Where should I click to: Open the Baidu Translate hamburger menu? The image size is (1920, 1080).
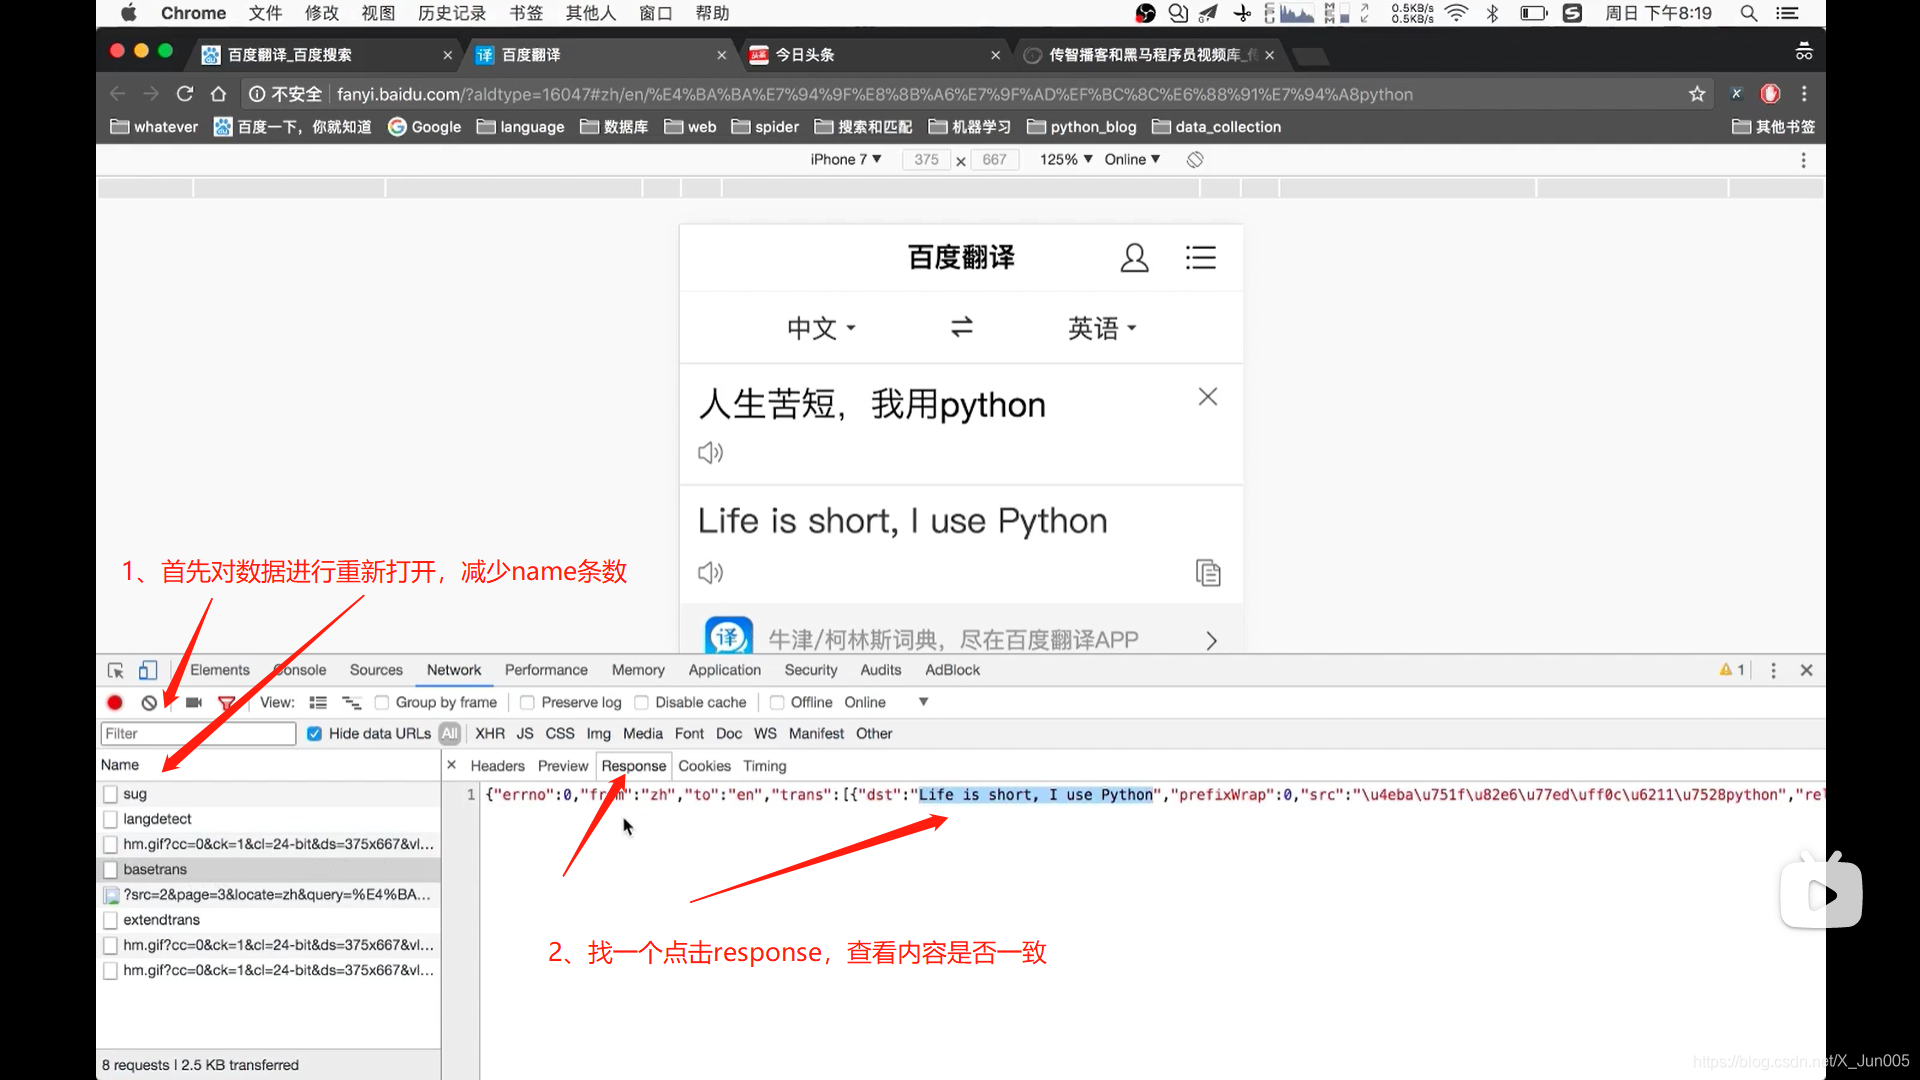pos(1201,258)
